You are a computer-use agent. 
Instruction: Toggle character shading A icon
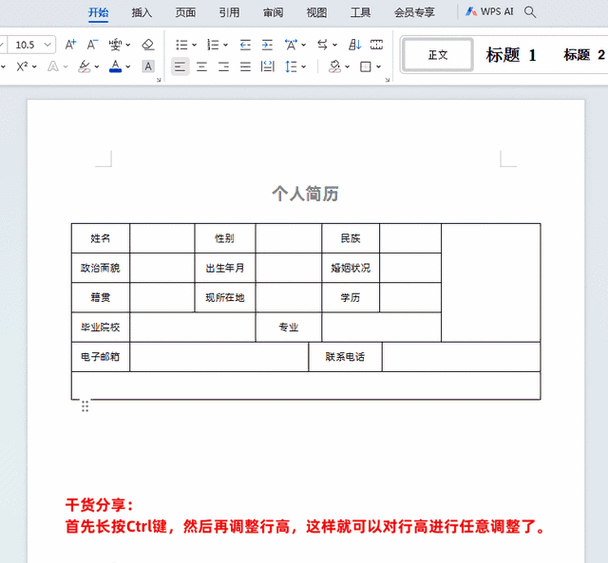click(148, 67)
